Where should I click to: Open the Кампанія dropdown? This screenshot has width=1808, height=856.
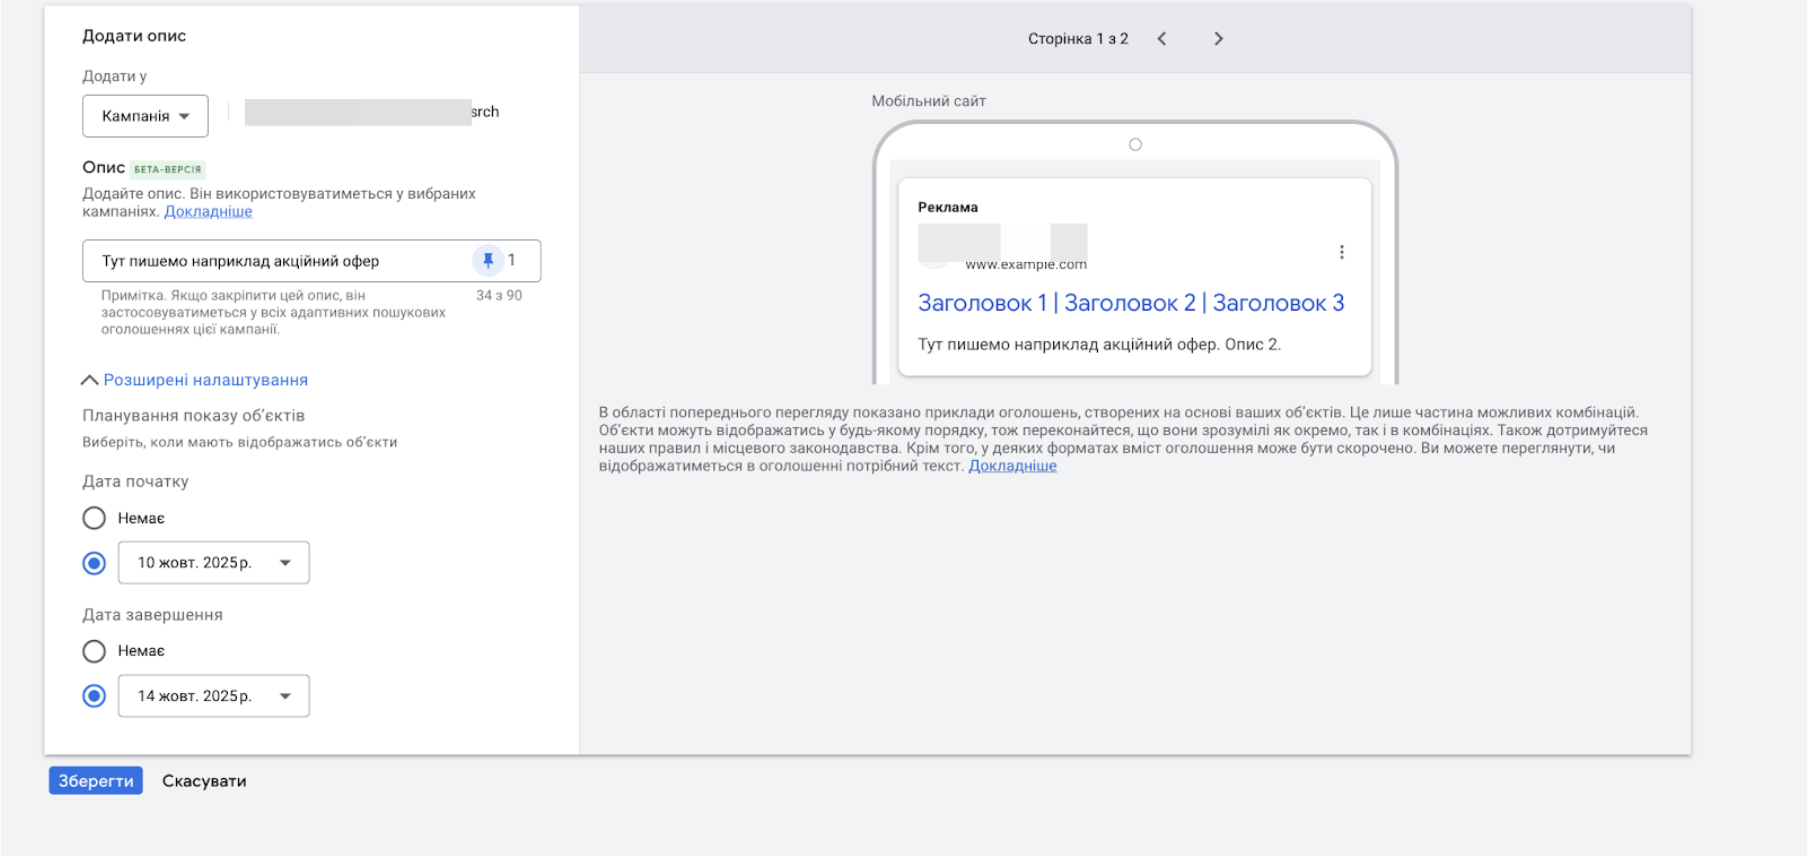145,116
